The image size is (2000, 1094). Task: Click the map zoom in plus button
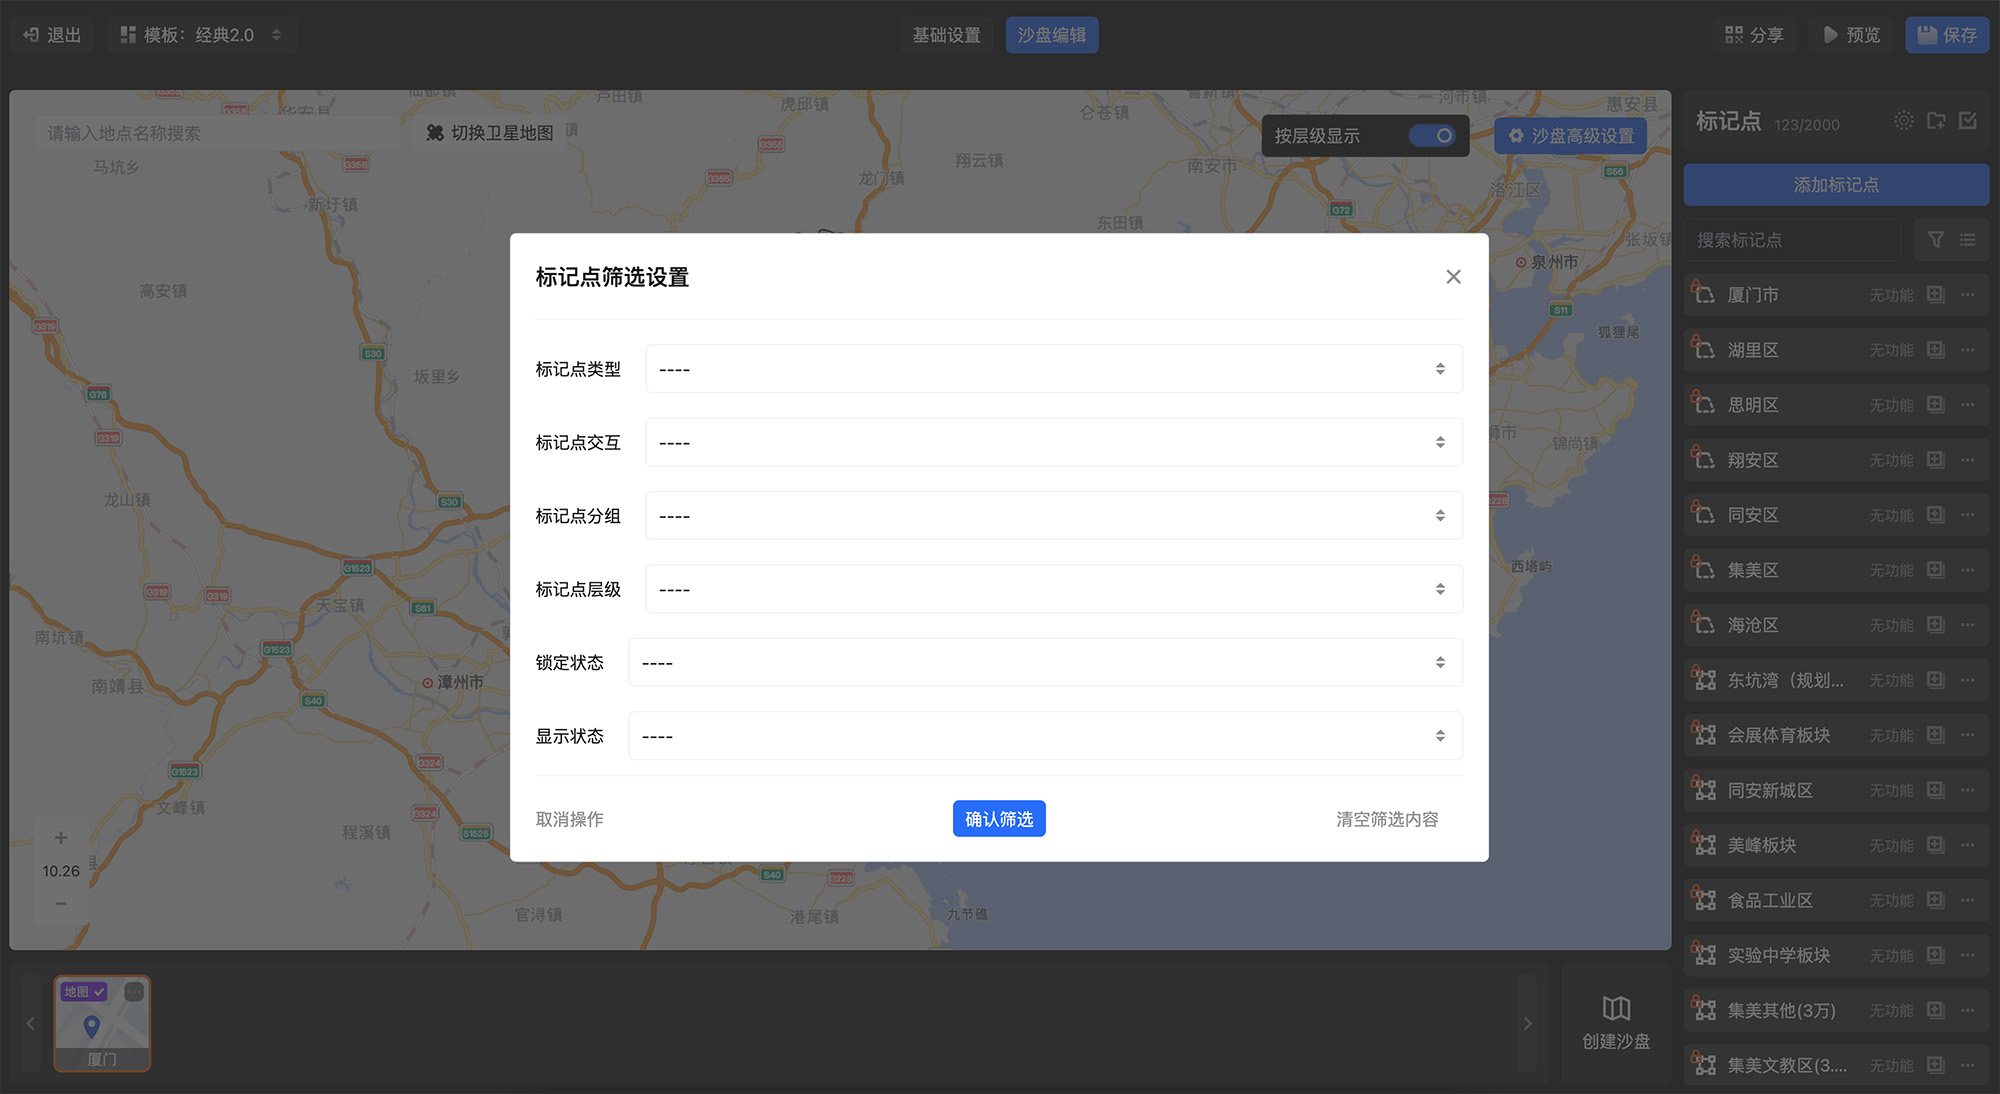coord(61,838)
